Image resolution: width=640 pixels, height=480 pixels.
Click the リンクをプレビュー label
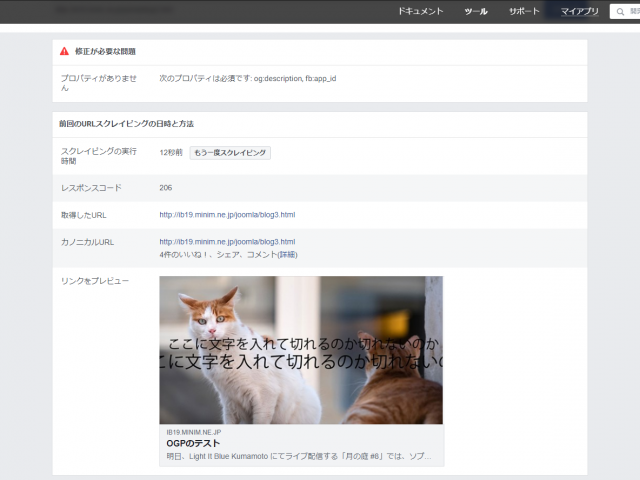(x=95, y=281)
